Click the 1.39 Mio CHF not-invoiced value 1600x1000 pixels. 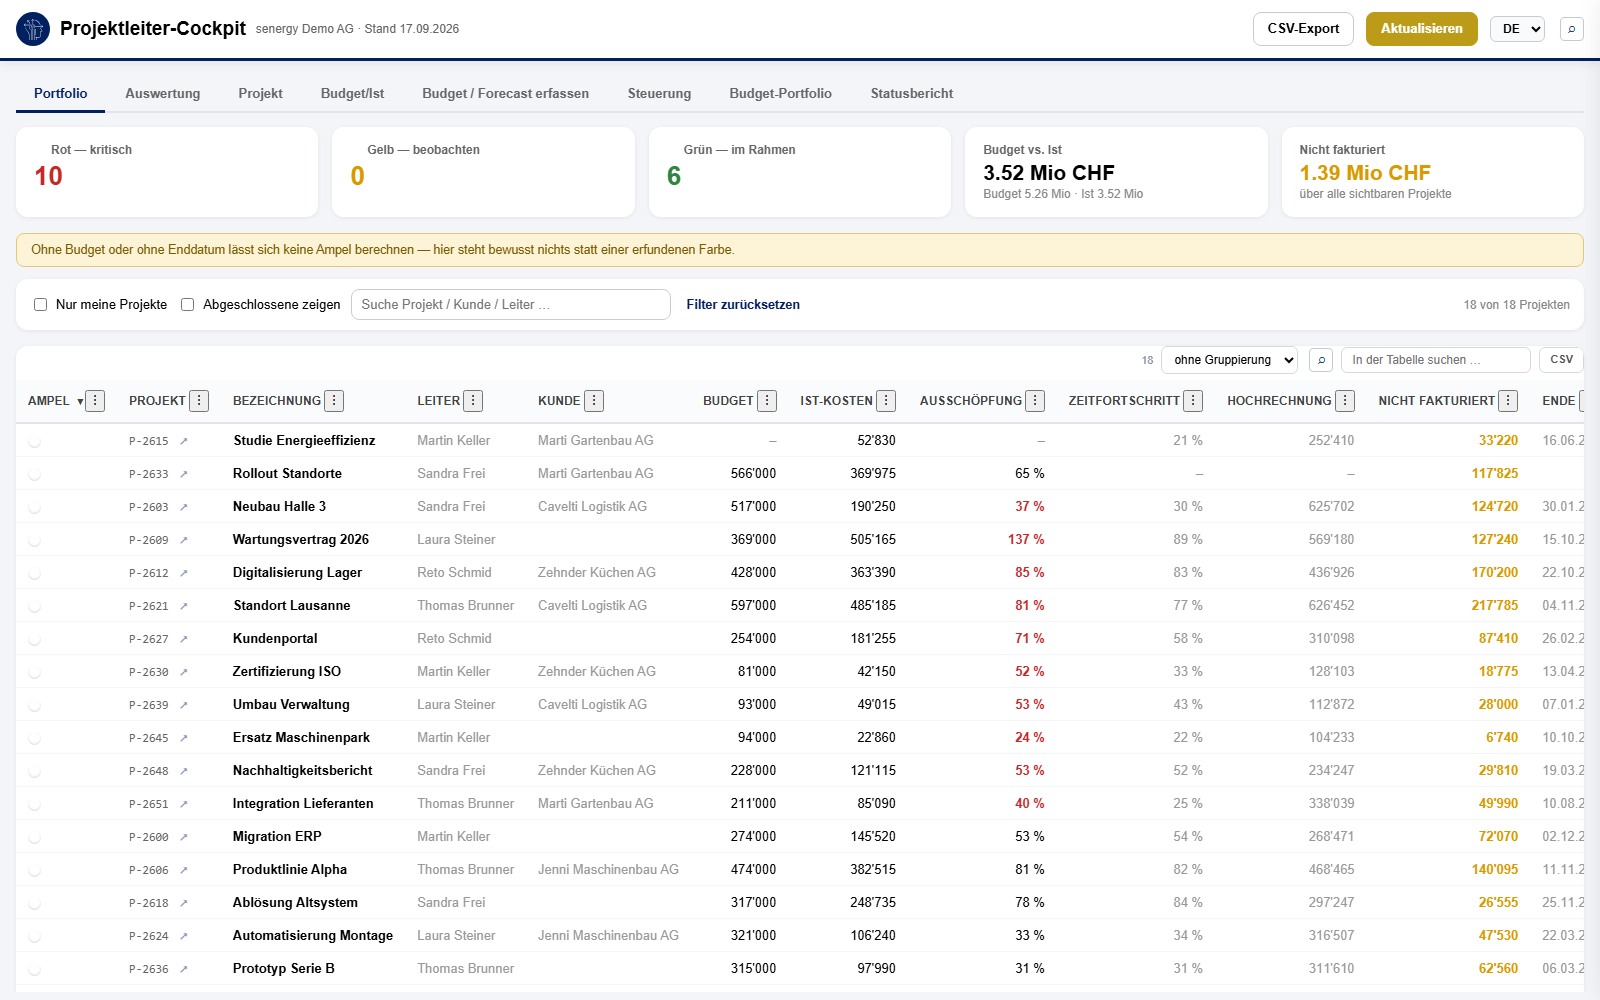[x=1365, y=173]
